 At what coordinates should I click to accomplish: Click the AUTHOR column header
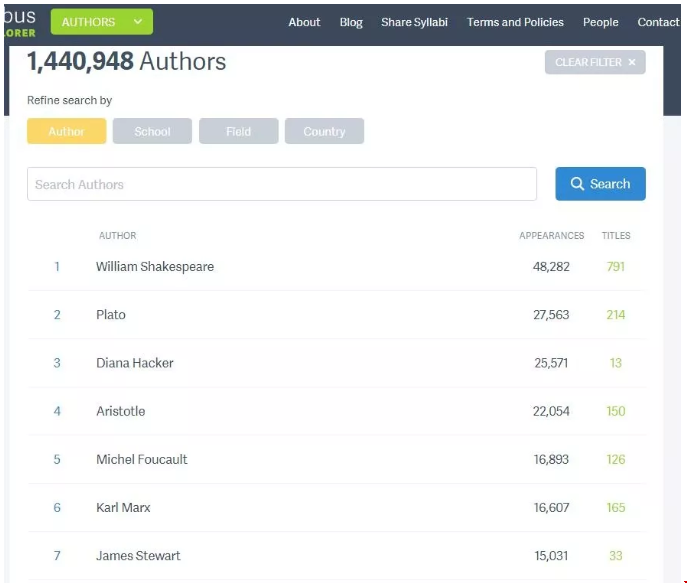[x=117, y=236]
